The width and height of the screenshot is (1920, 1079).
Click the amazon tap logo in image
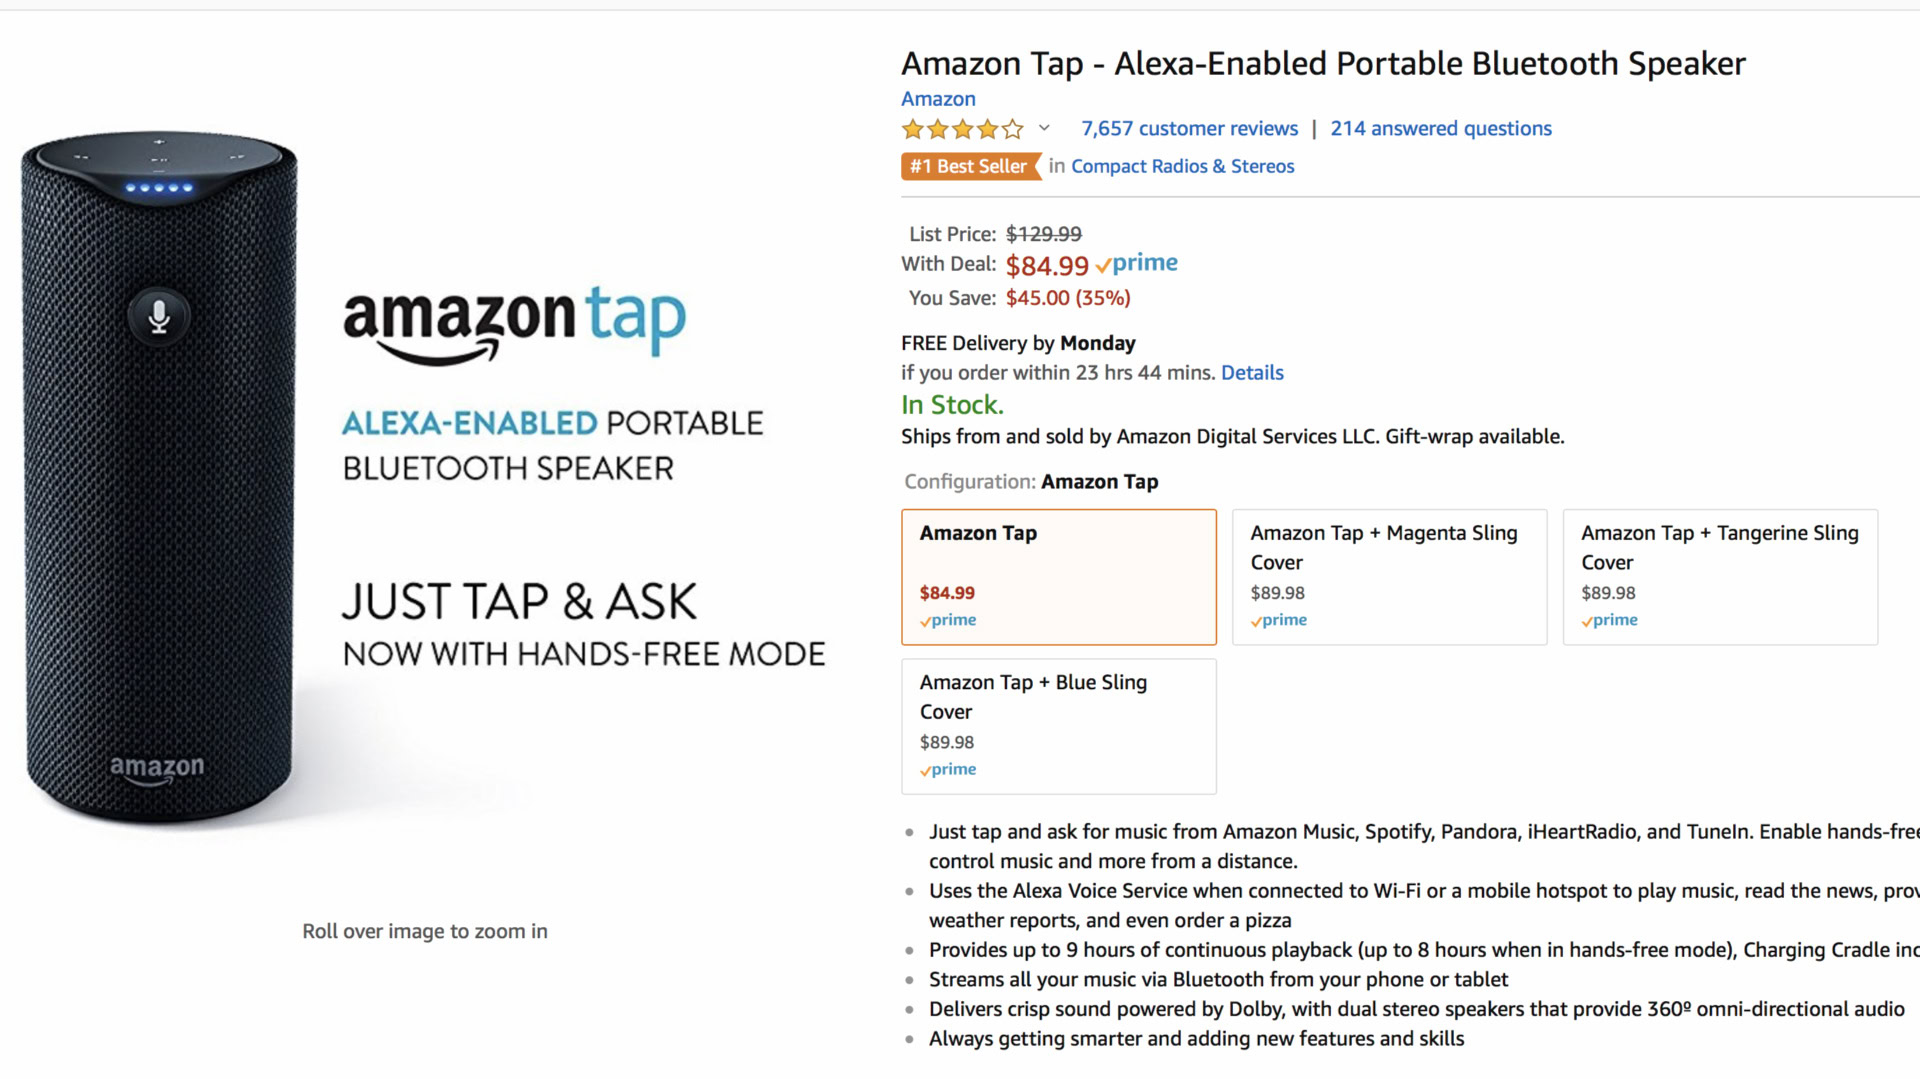[514, 322]
